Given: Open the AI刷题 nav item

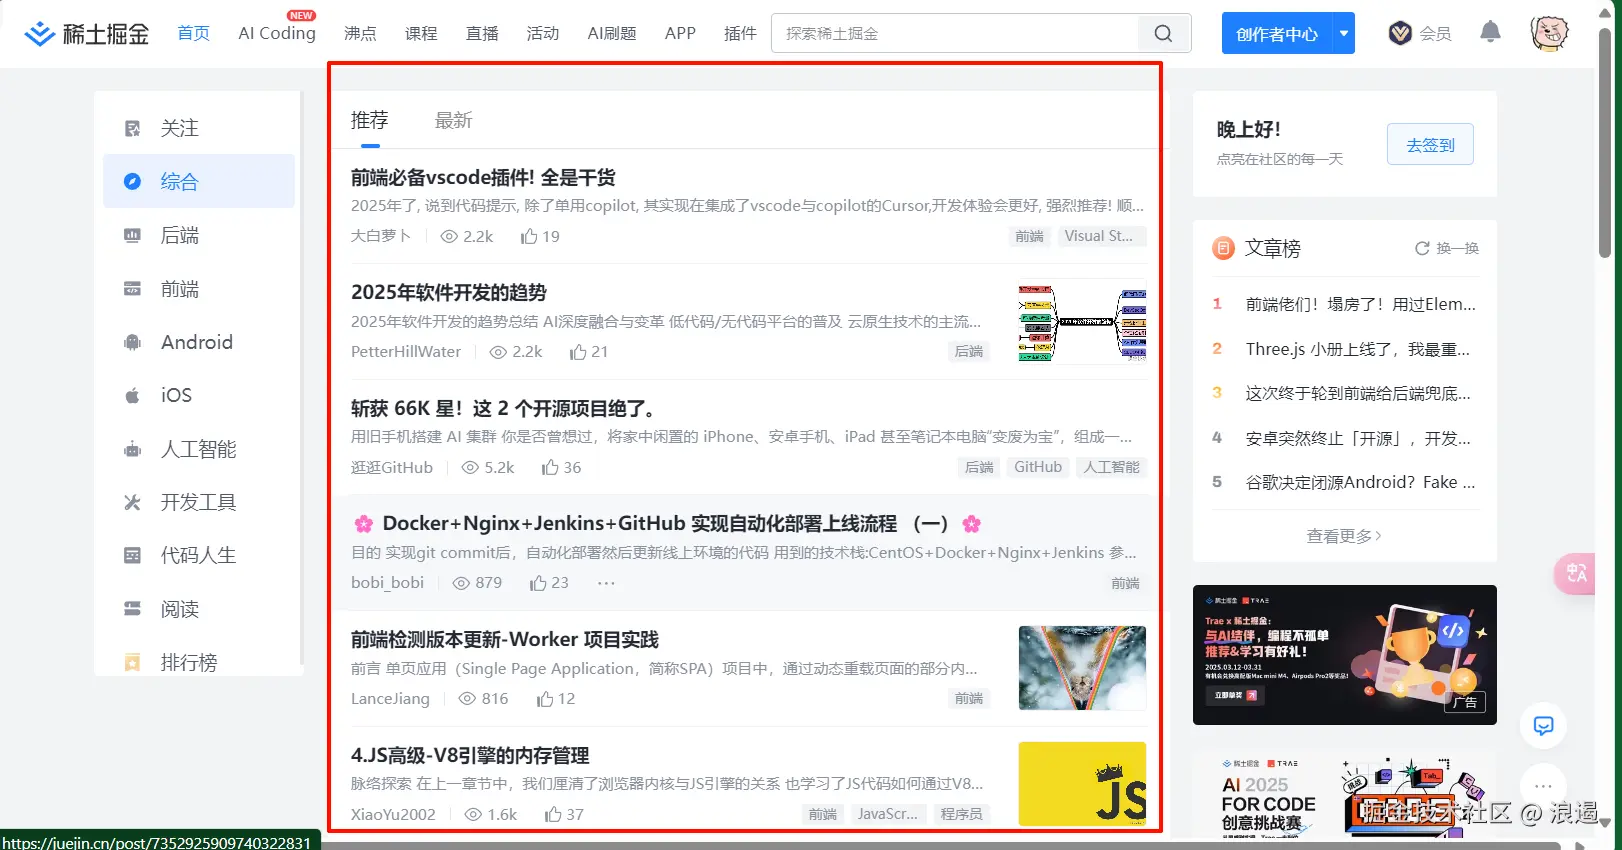Looking at the screenshot, I should click(612, 33).
